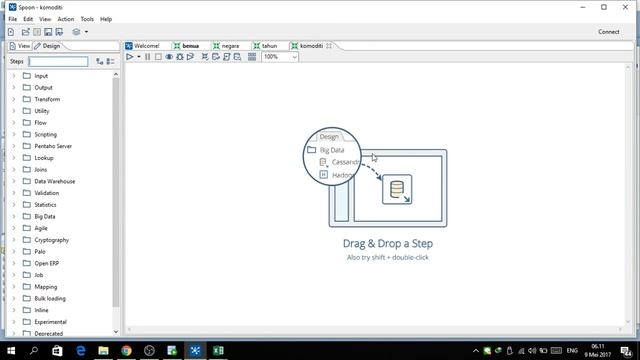This screenshot has height=360, width=640.
Task: Select the Pentaho Server folder icon
Action: (27, 146)
